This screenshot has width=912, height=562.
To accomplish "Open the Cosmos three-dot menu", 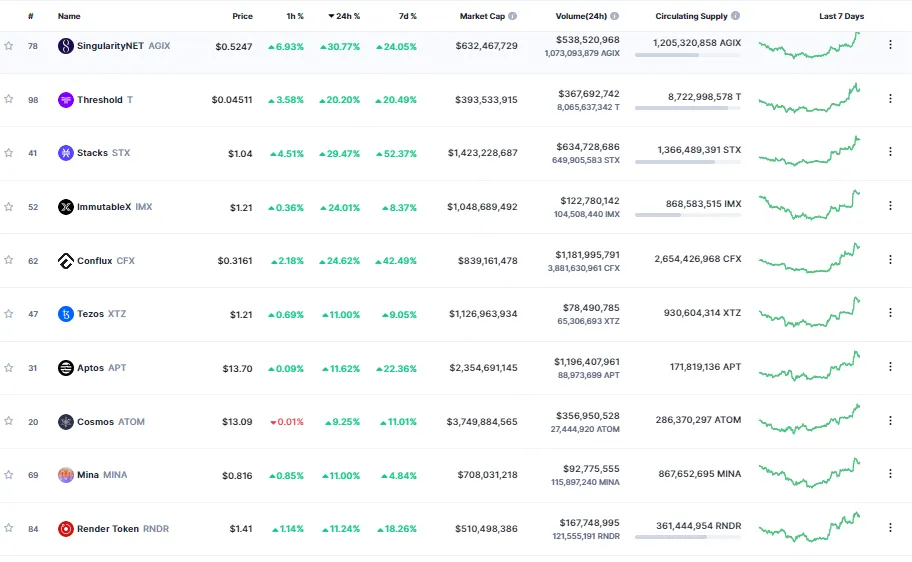I will point(890,420).
